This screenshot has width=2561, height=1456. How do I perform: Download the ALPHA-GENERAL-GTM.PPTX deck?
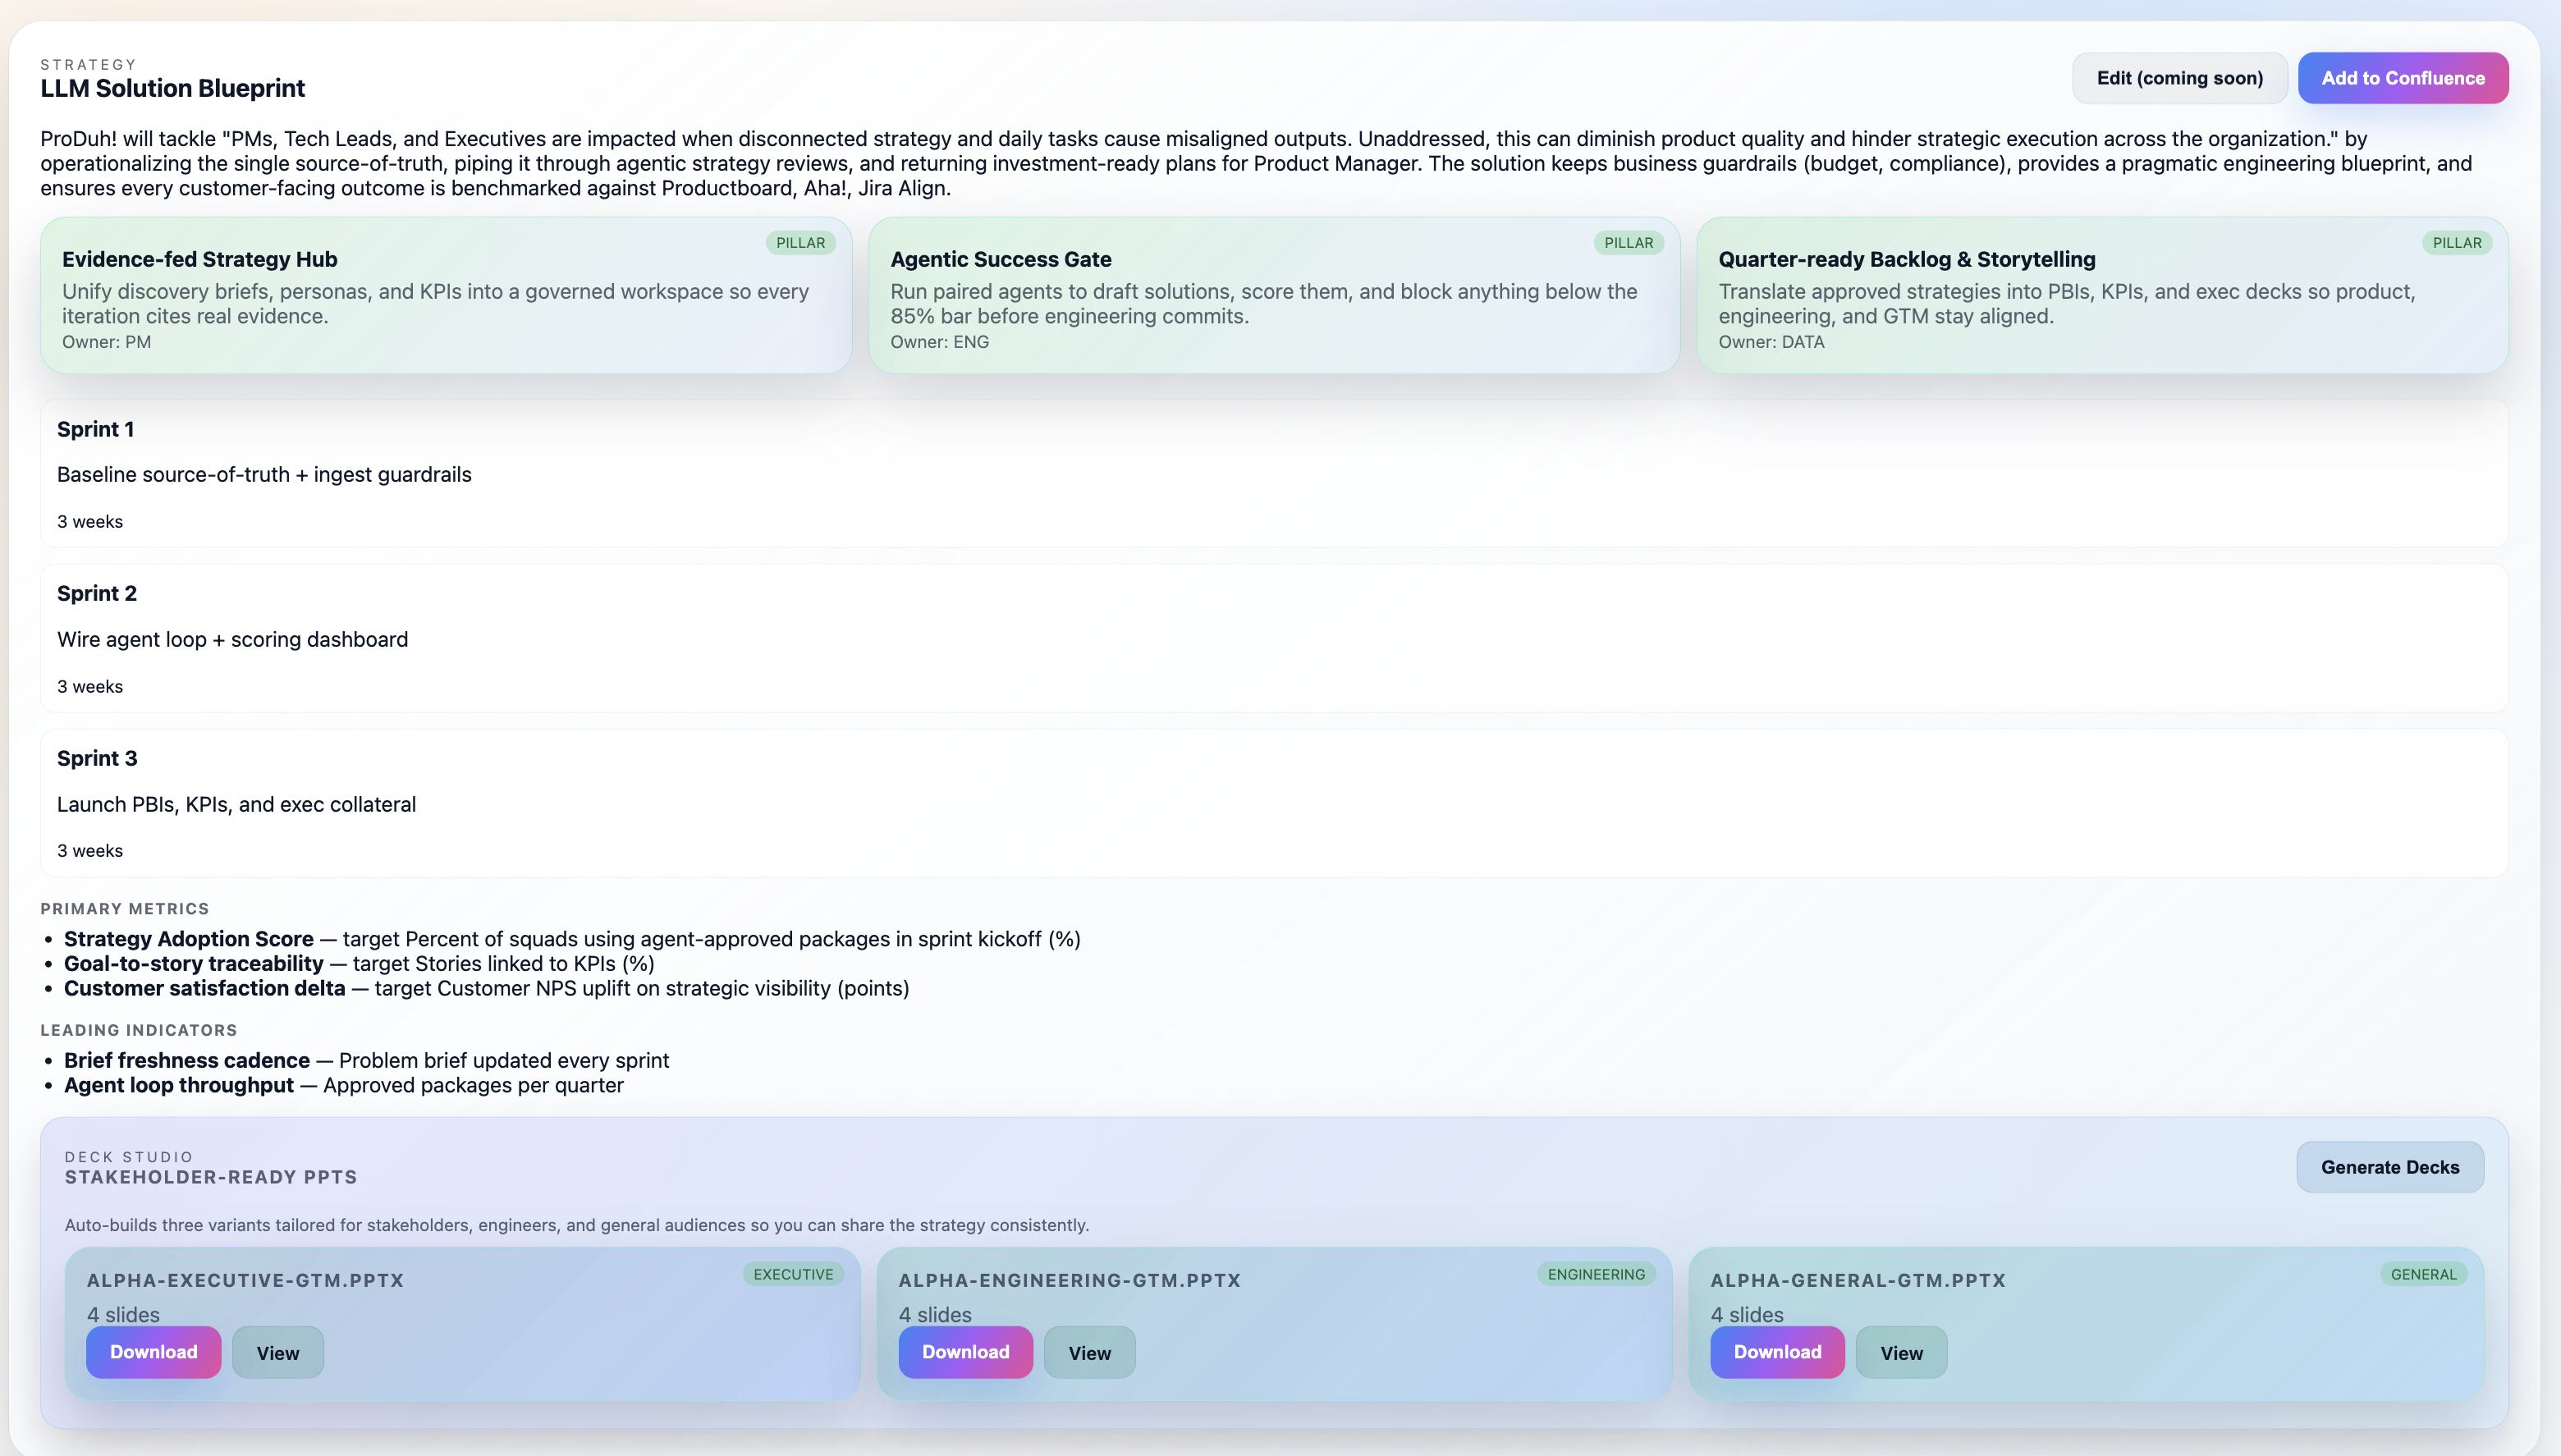tap(1777, 1352)
